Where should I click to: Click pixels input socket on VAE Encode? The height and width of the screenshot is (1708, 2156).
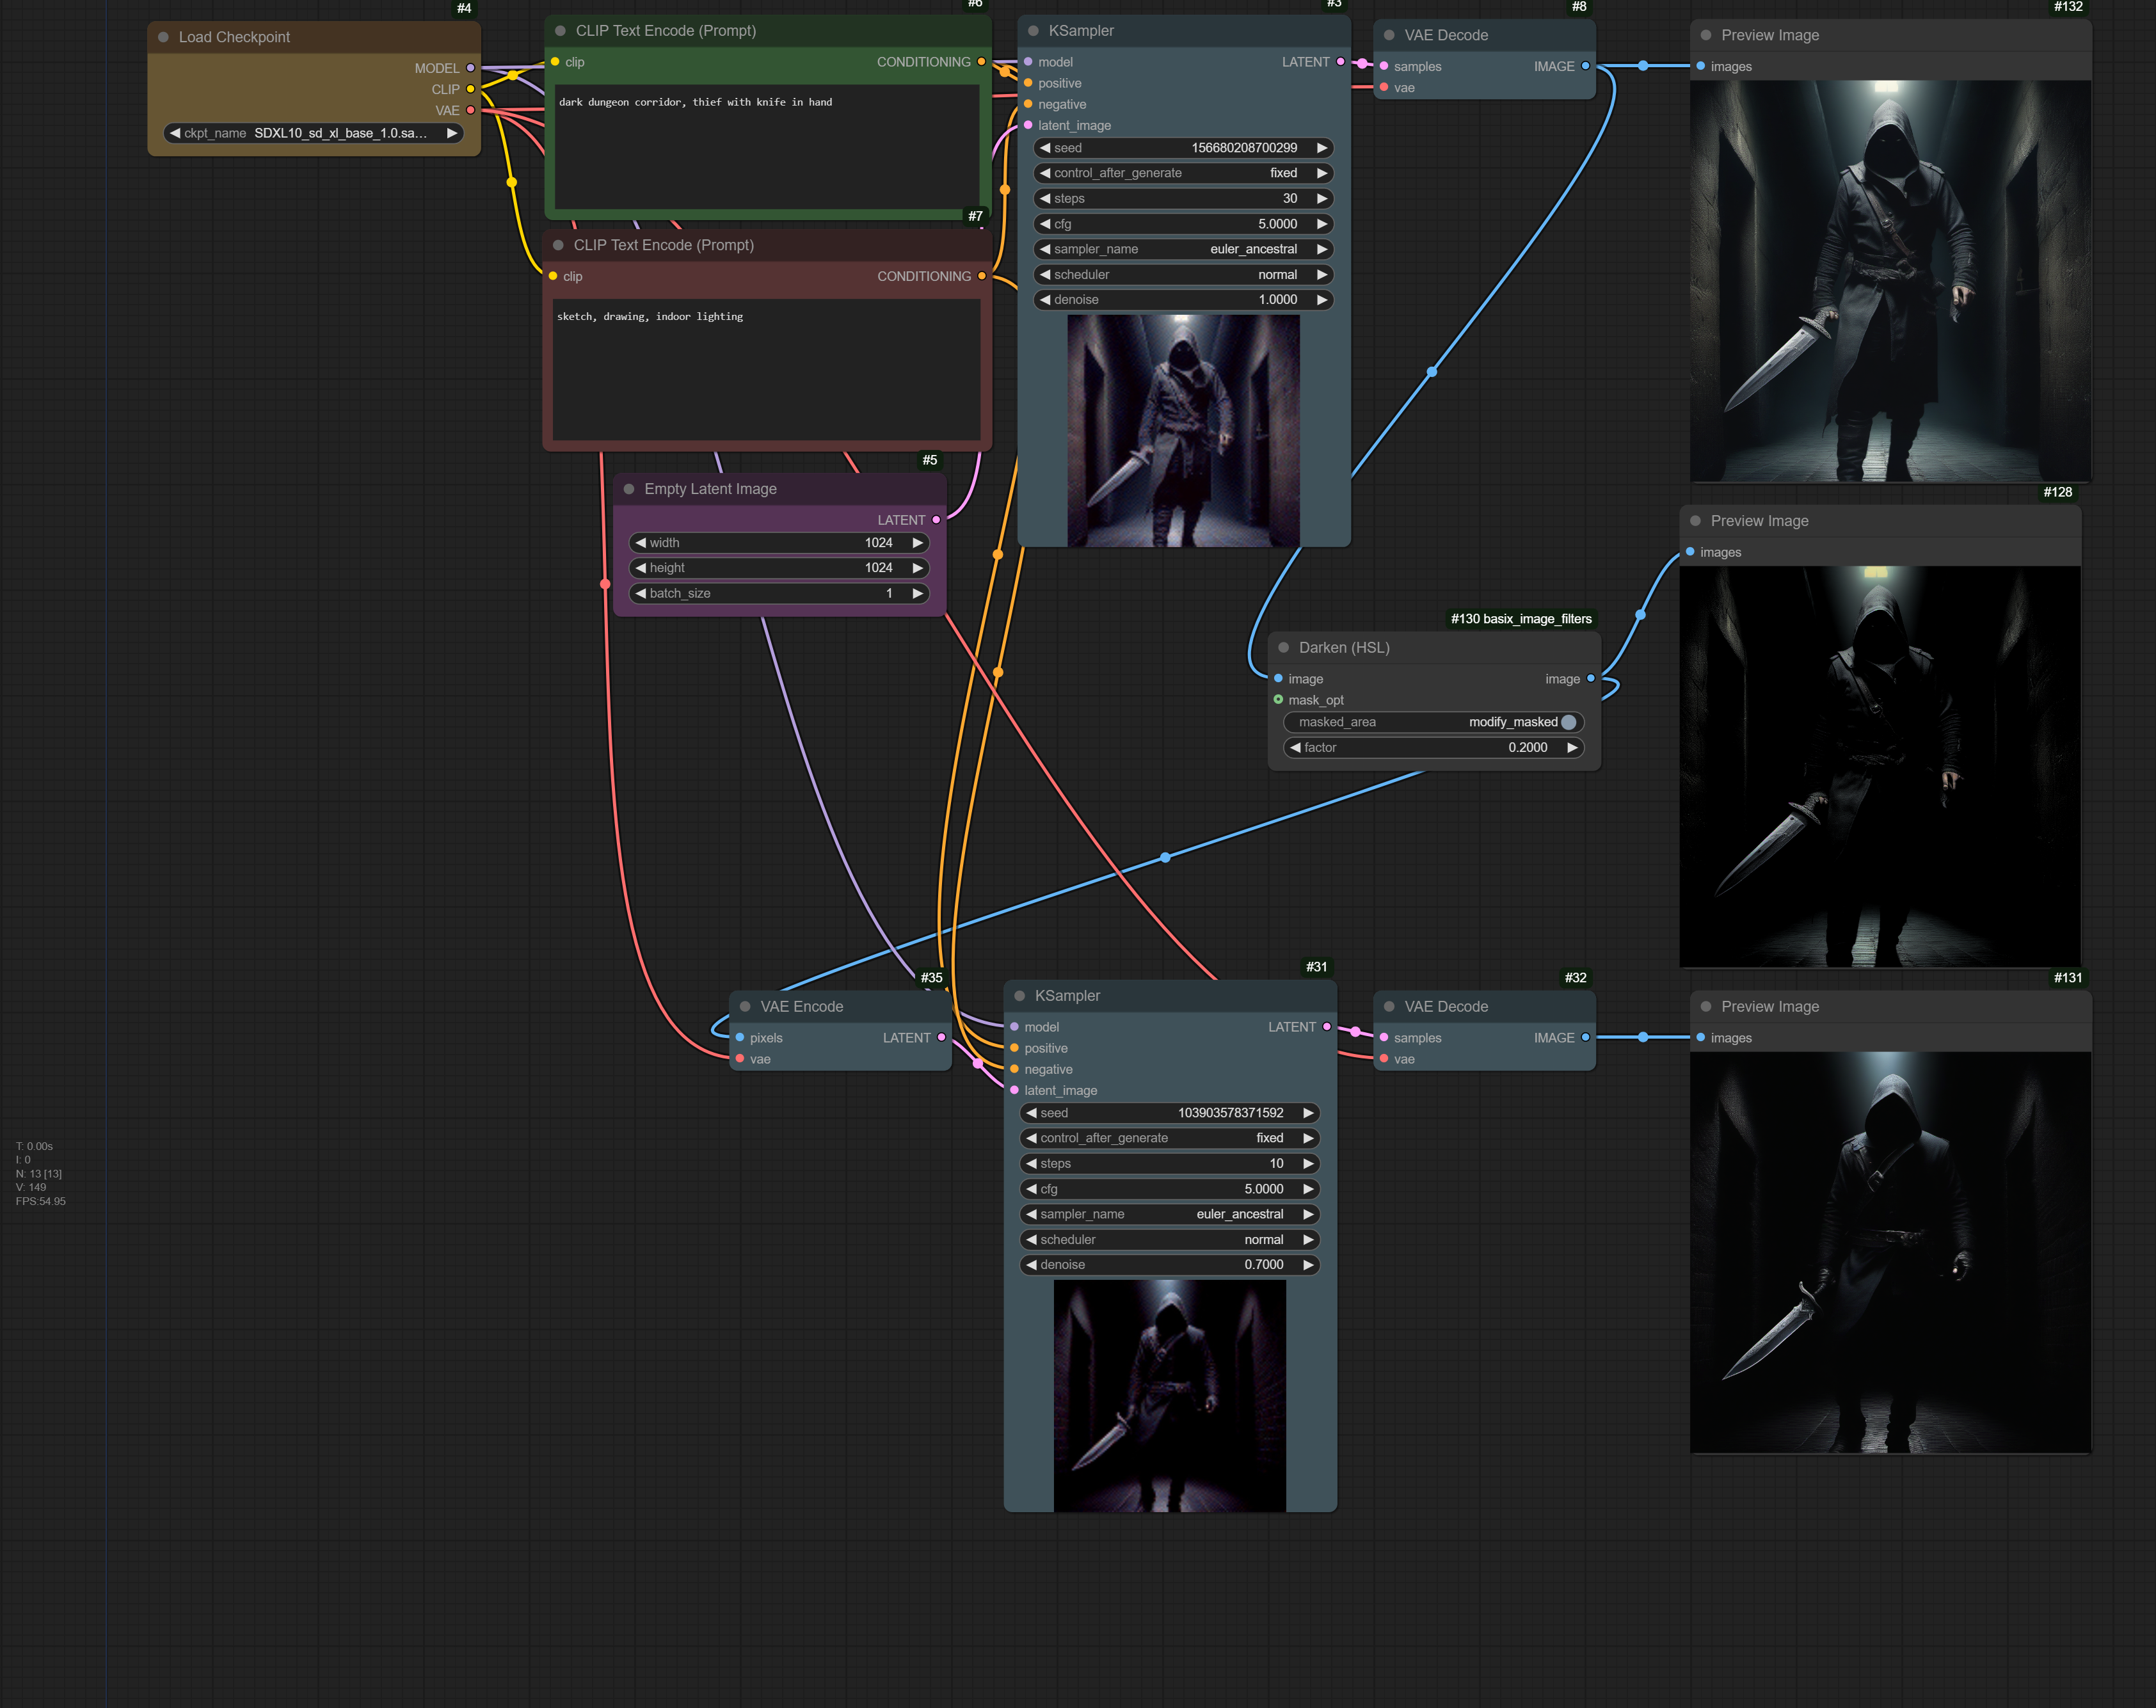(740, 1038)
